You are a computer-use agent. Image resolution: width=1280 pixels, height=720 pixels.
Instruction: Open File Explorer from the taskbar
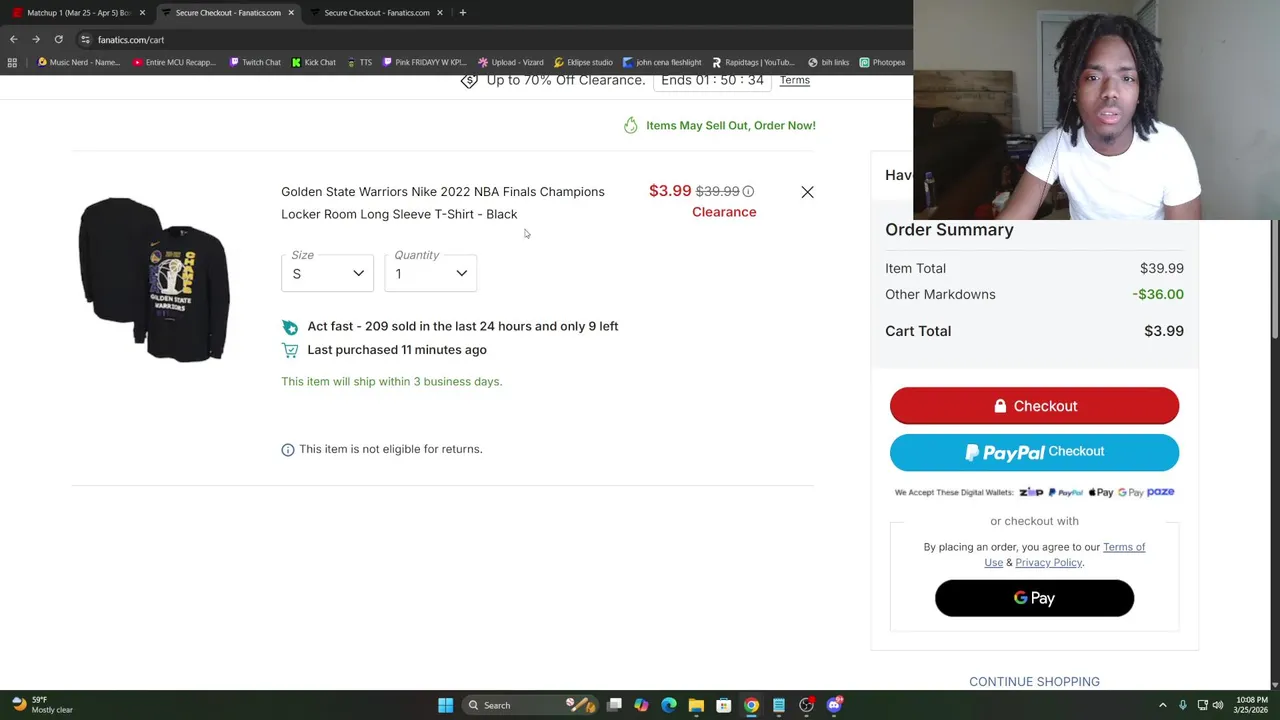[x=696, y=705]
